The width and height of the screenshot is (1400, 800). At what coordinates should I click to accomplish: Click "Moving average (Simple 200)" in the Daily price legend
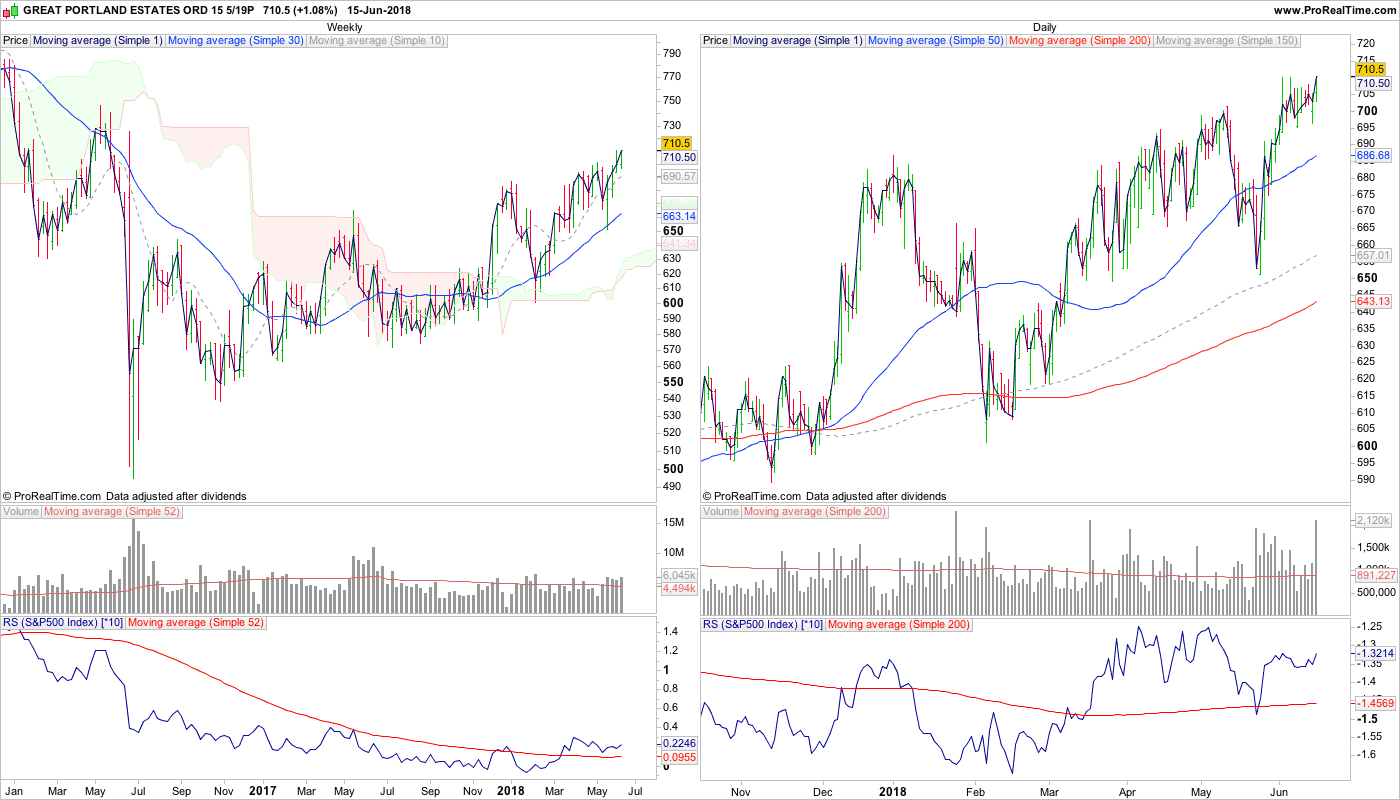pos(1081,41)
